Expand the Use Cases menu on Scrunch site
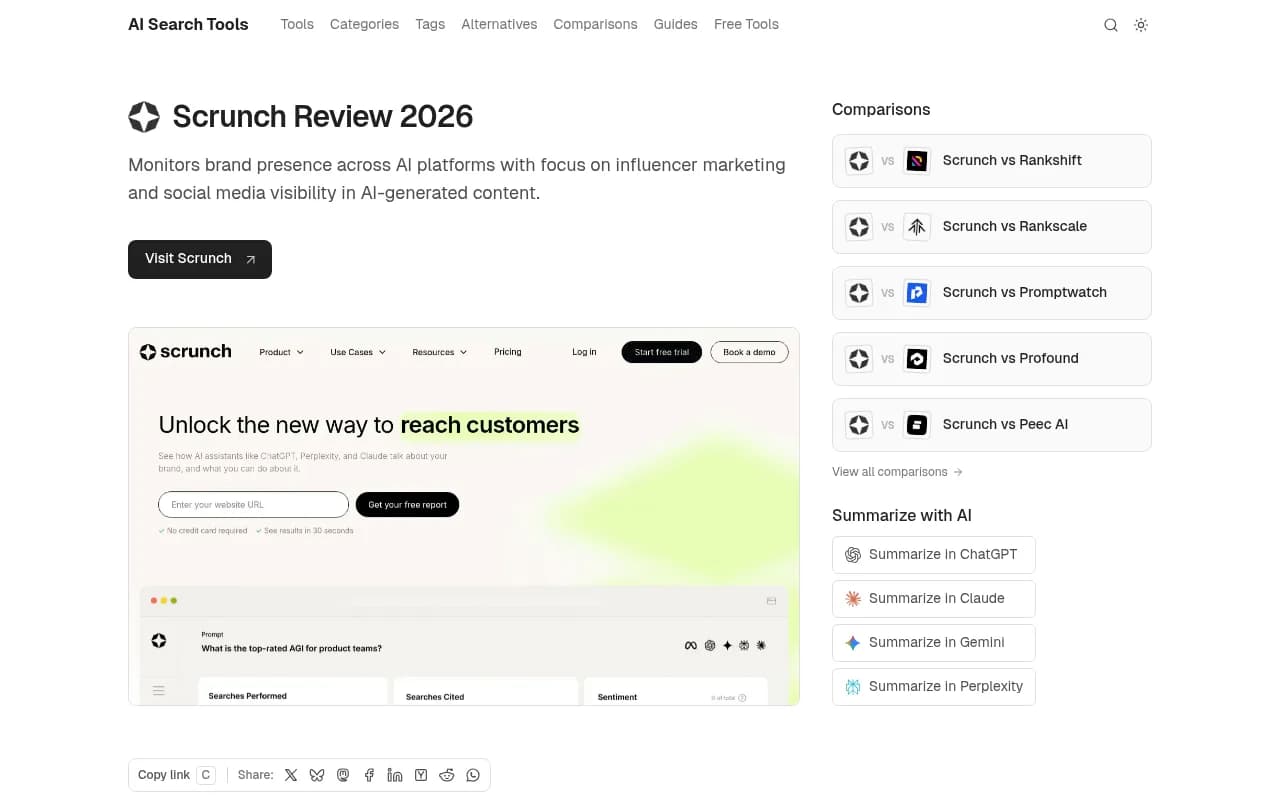The width and height of the screenshot is (1280, 800). [357, 352]
